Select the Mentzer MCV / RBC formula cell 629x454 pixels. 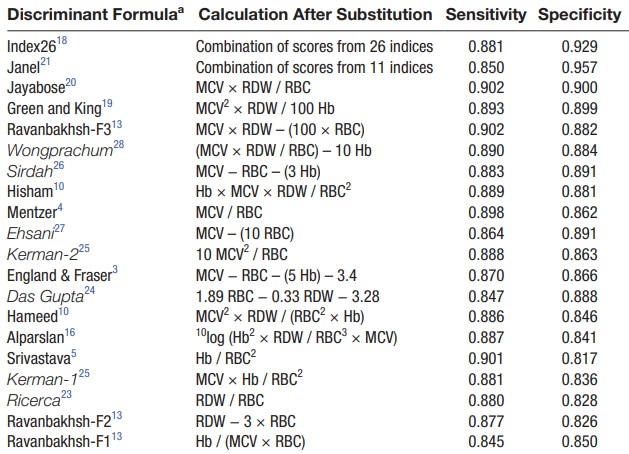click(x=229, y=213)
